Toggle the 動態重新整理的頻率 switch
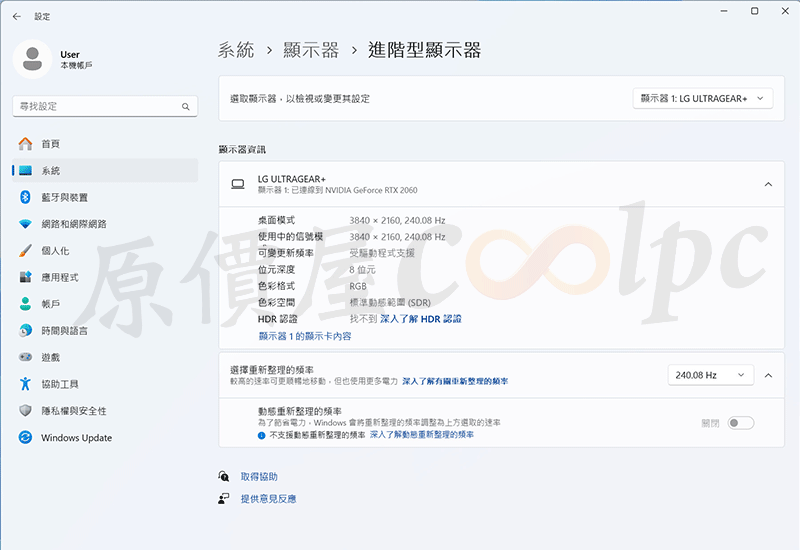The image size is (800, 550). click(740, 423)
